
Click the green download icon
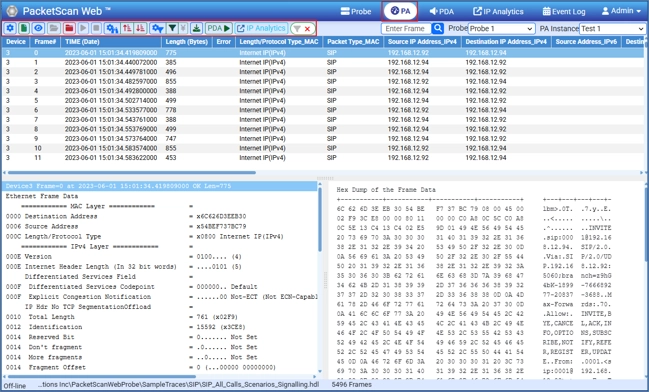click(197, 28)
